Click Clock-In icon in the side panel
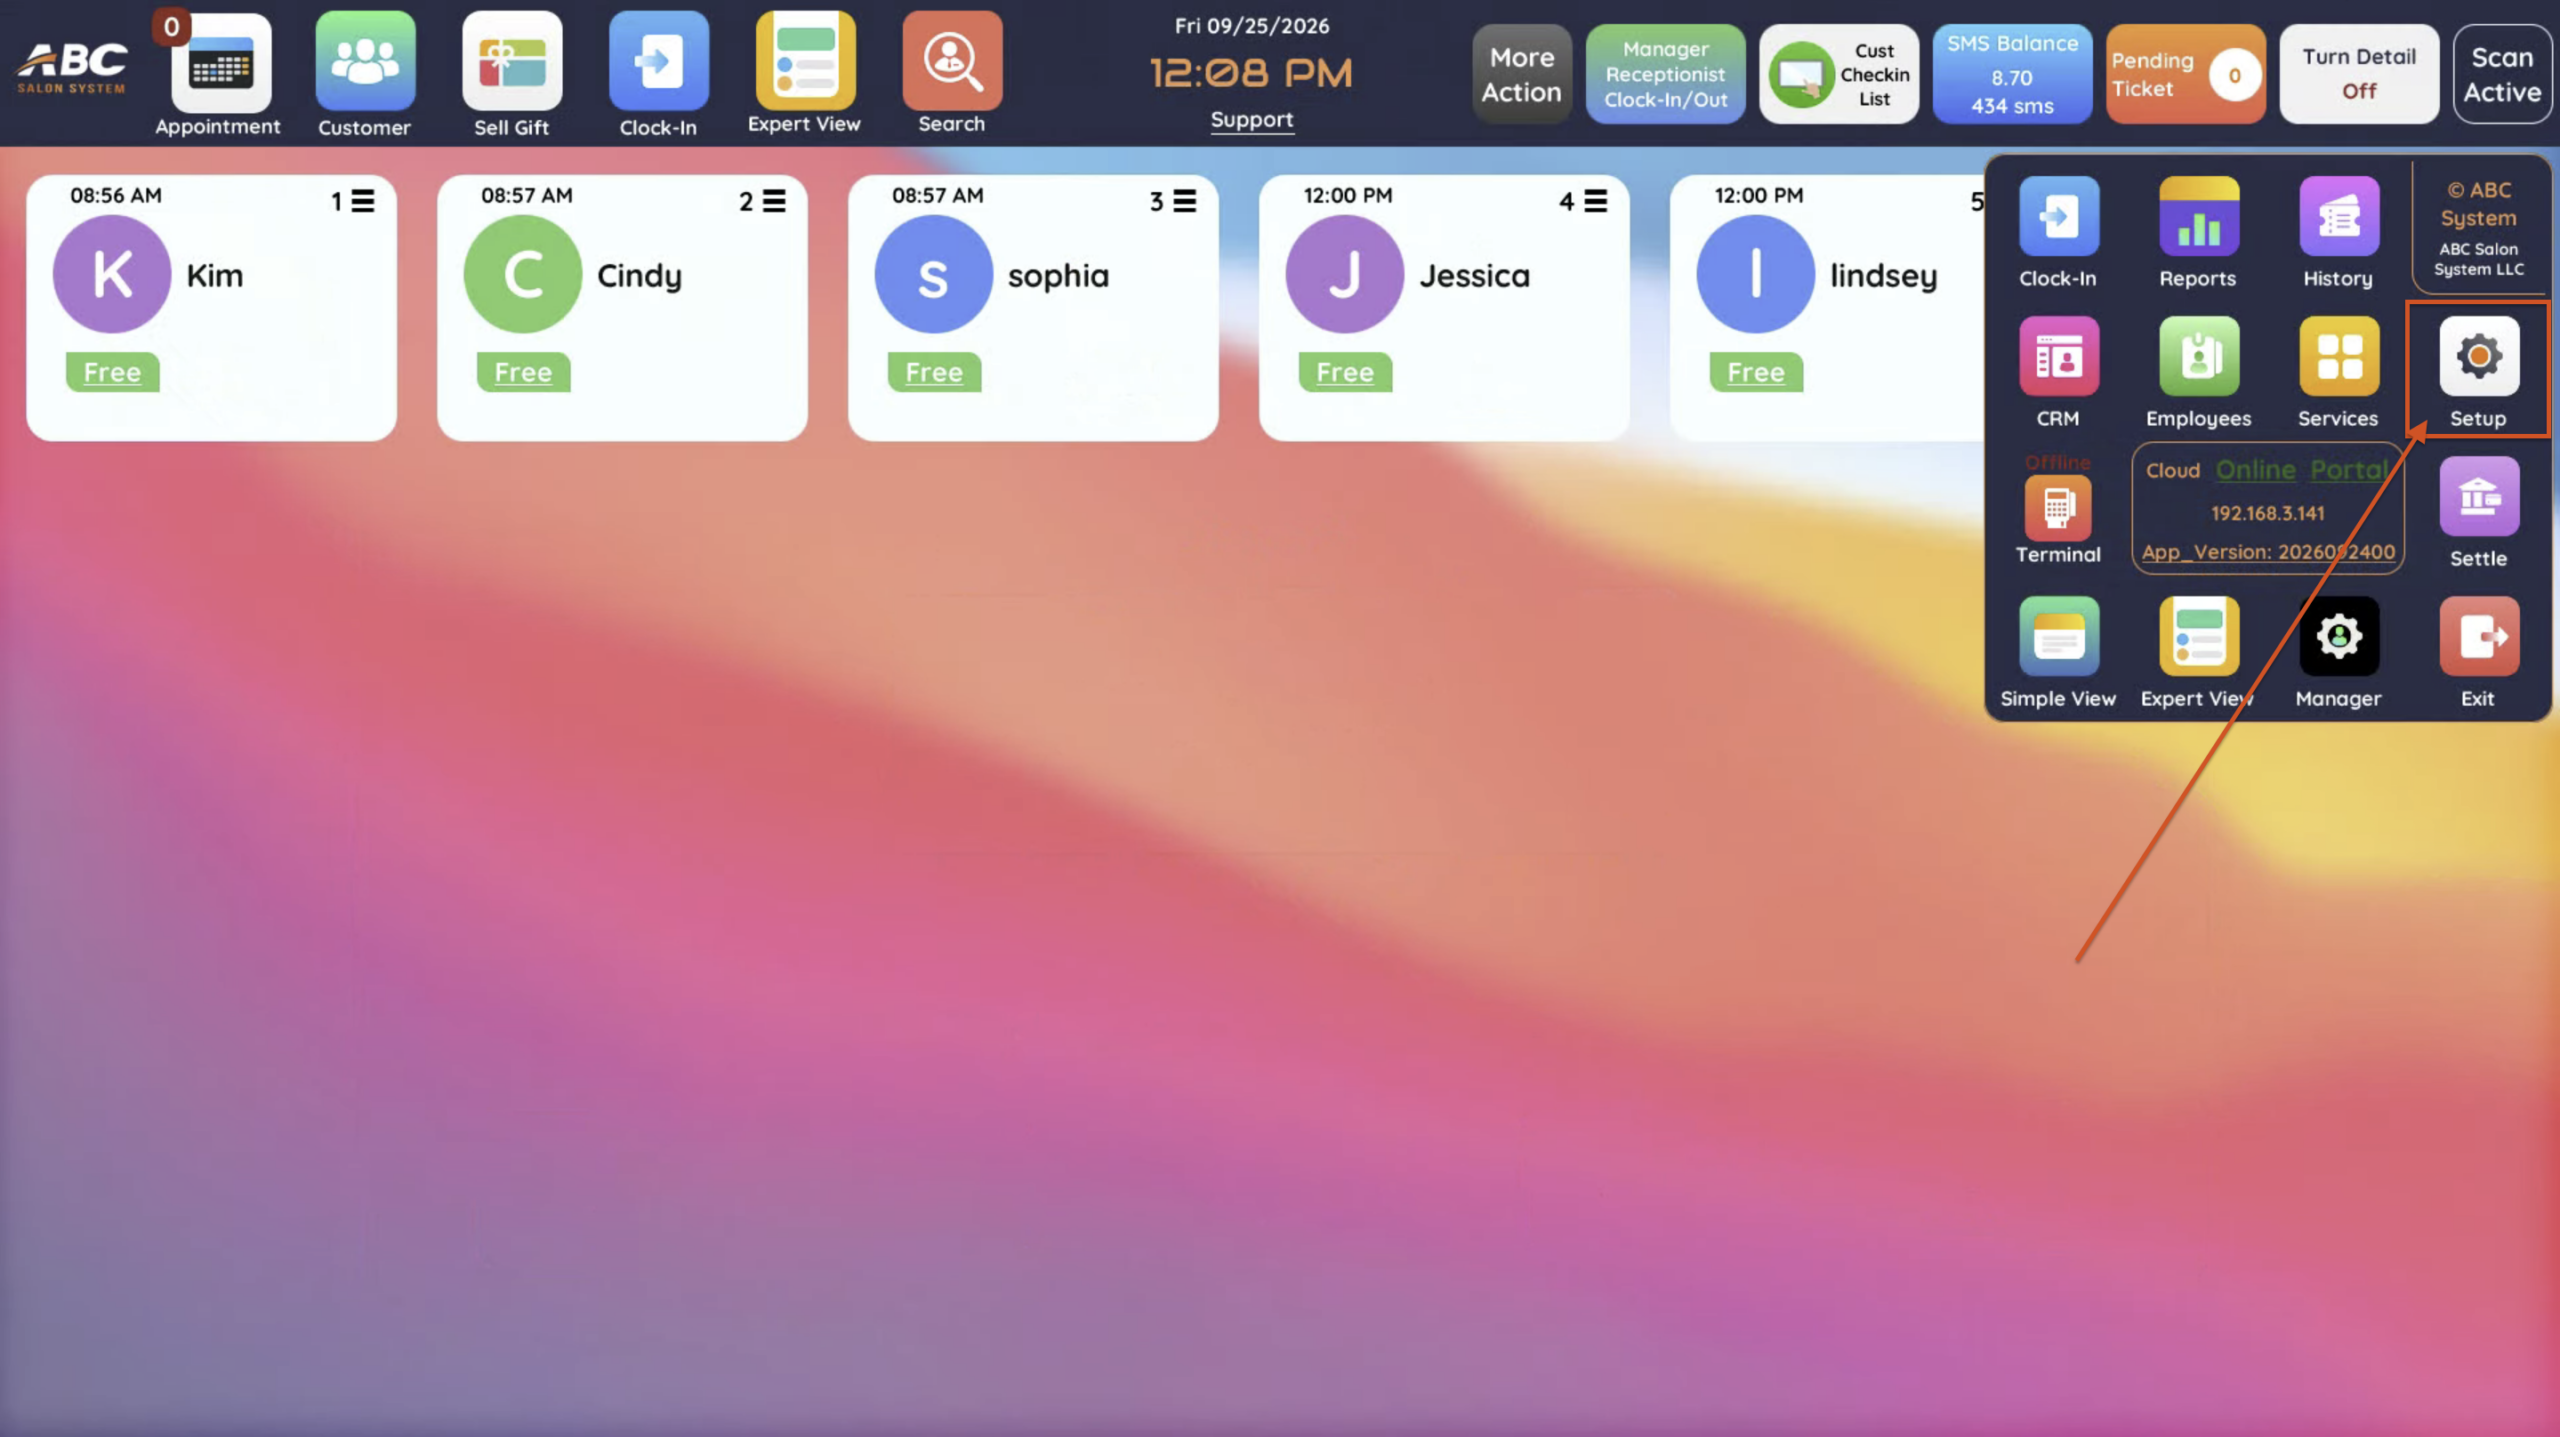 click(2058, 216)
